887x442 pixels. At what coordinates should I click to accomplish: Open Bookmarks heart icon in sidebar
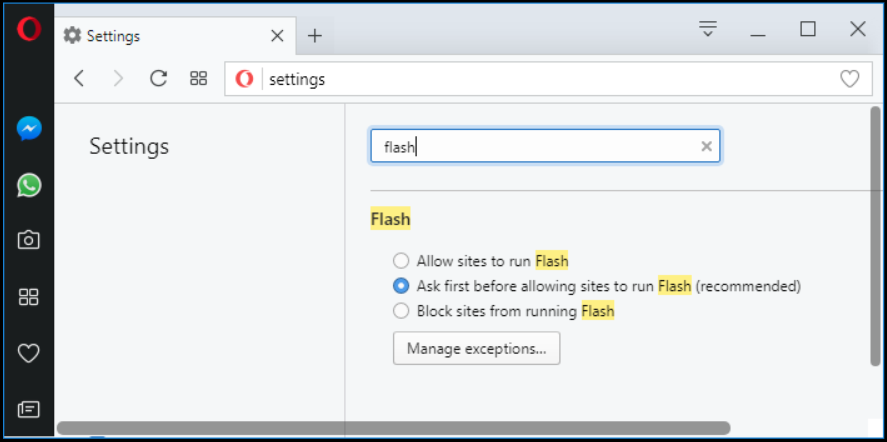[x=29, y=352]
